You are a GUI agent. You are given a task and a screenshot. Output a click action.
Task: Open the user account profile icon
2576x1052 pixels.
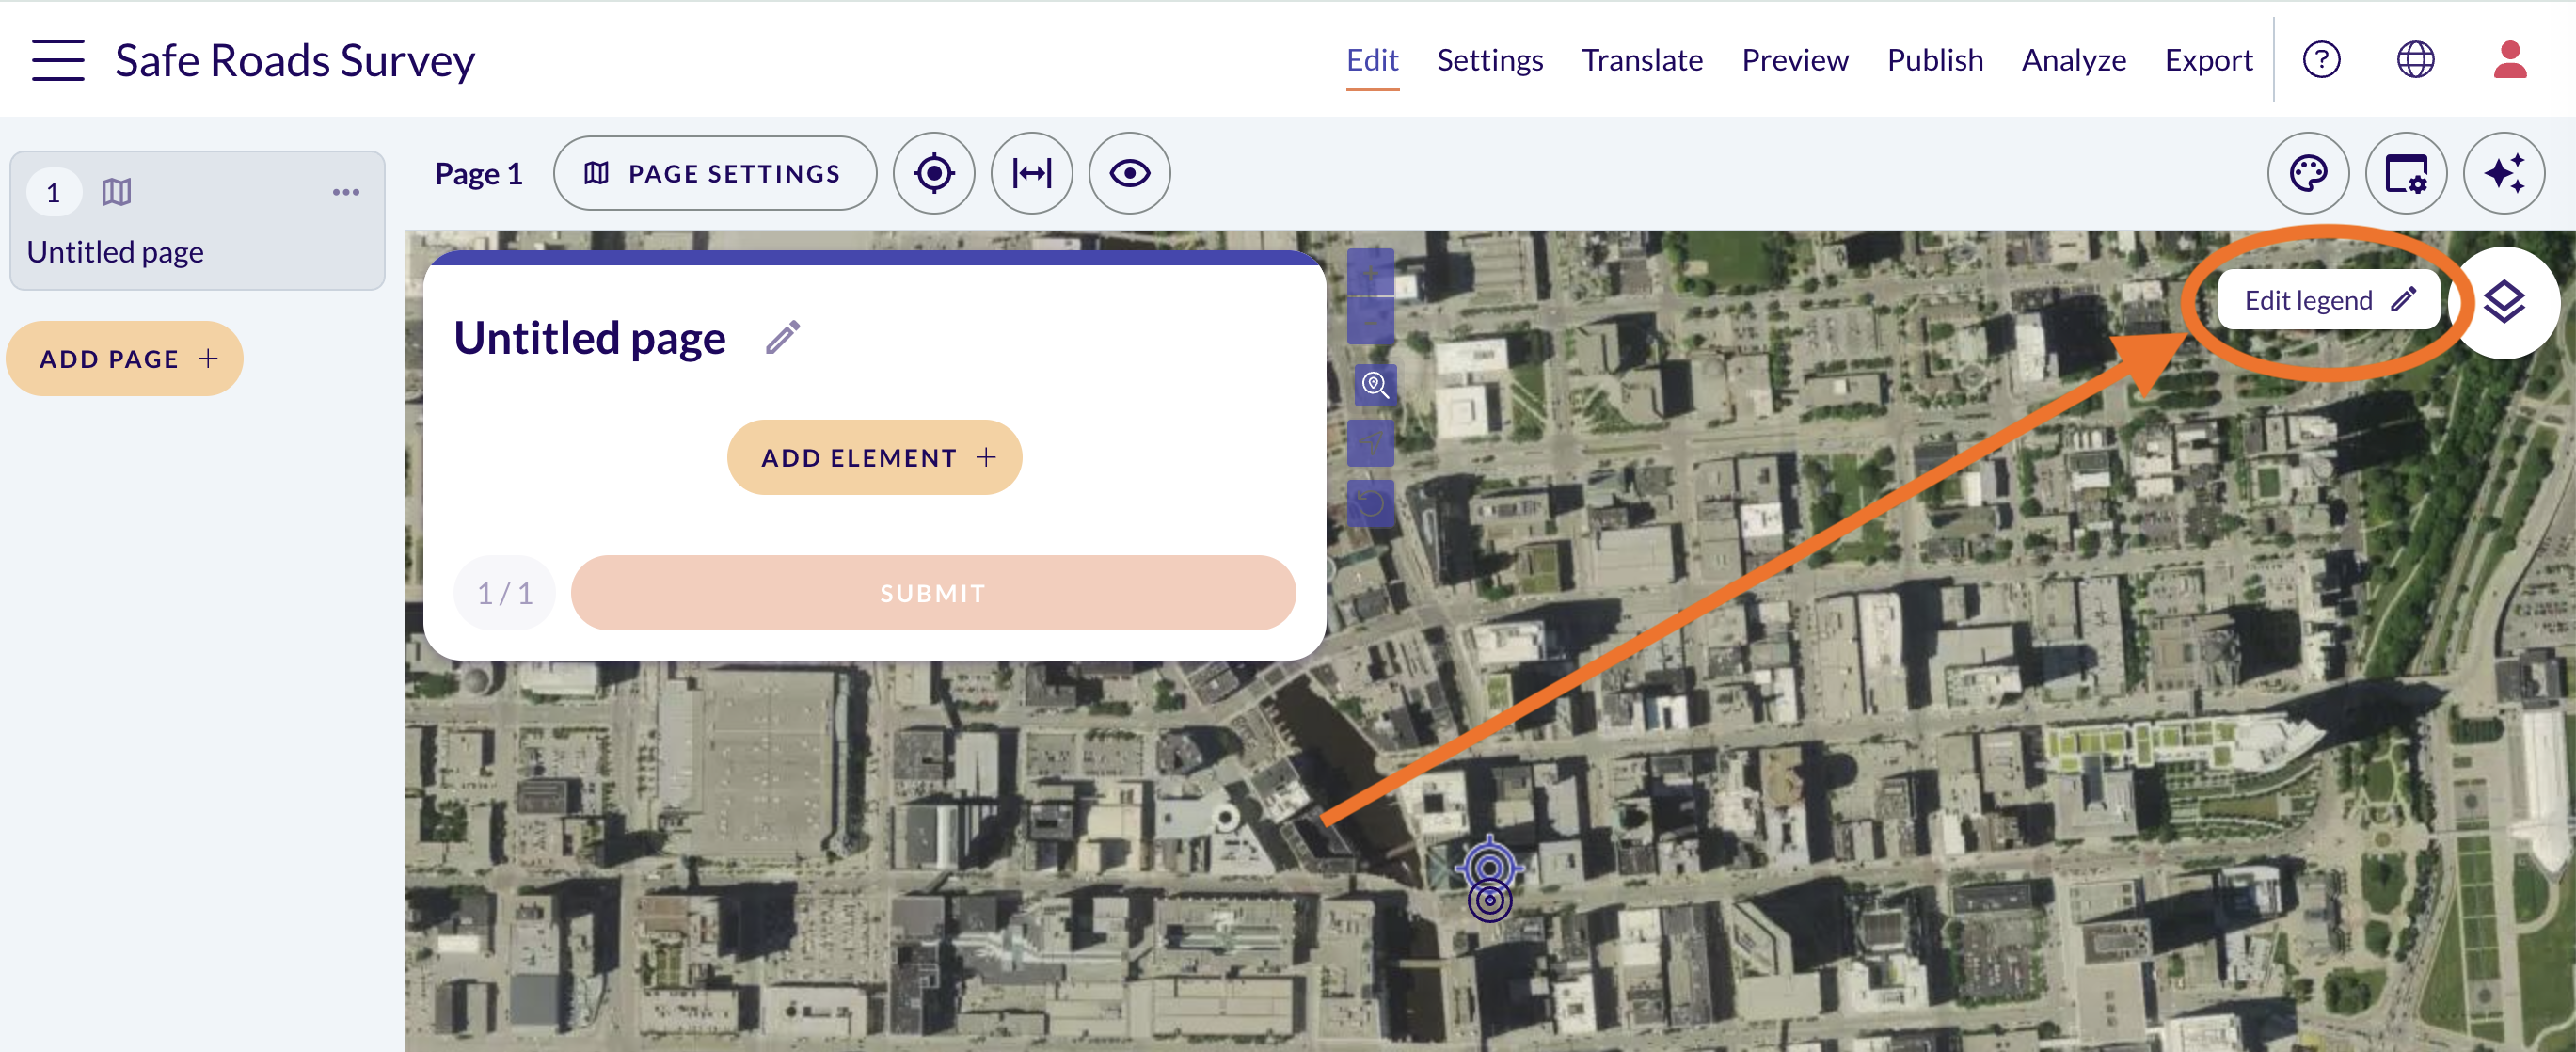coord(2509,60)
